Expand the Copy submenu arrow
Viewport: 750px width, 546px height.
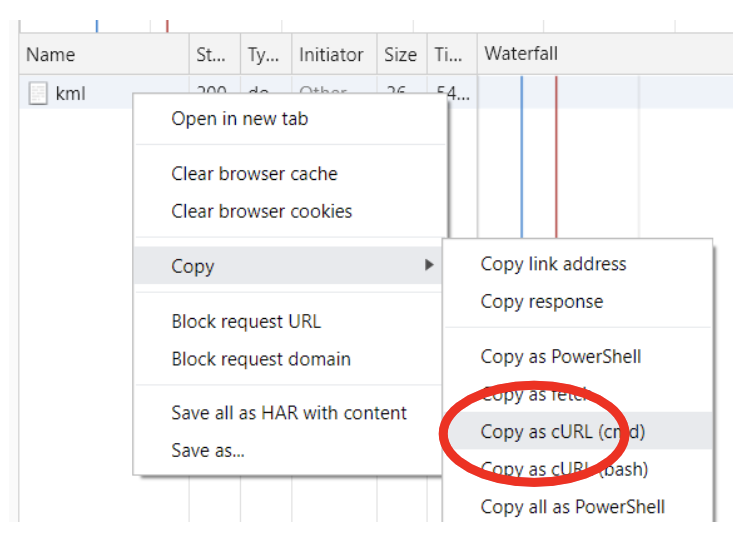pyautogui.click(x=429, y=266)
